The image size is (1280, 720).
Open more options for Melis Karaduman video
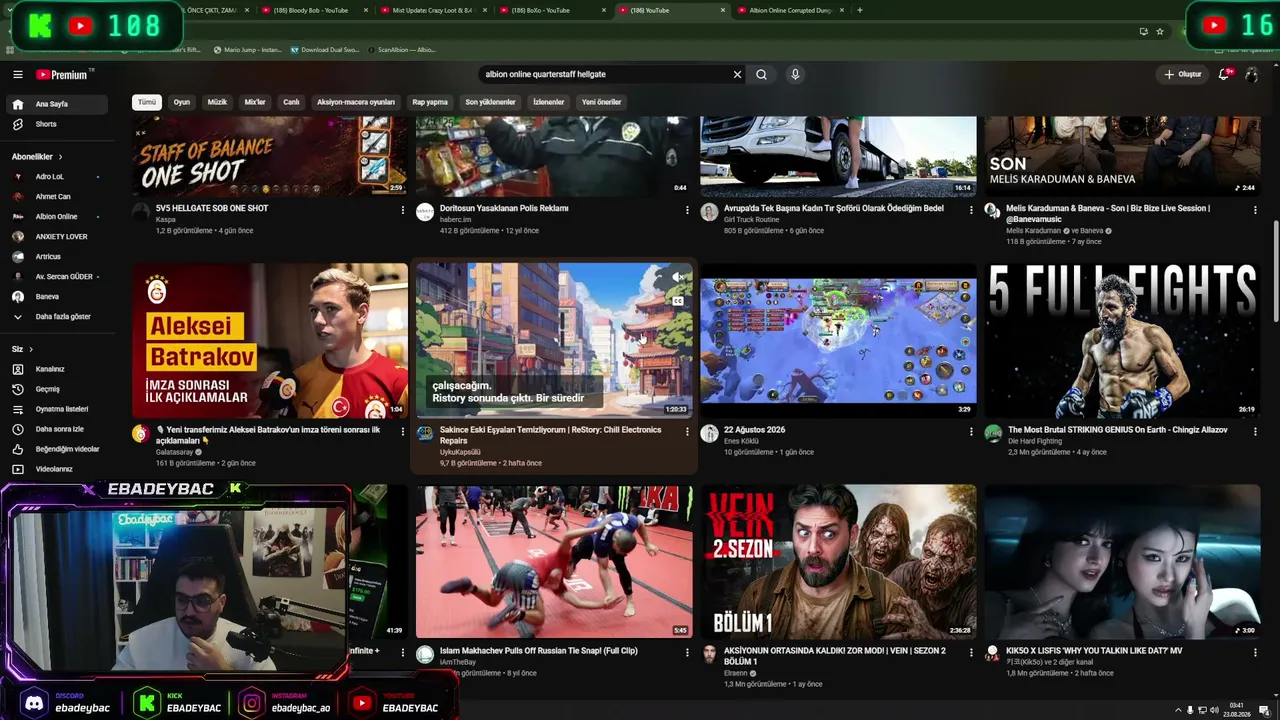pyautogui.click(x=1255, y=210)
